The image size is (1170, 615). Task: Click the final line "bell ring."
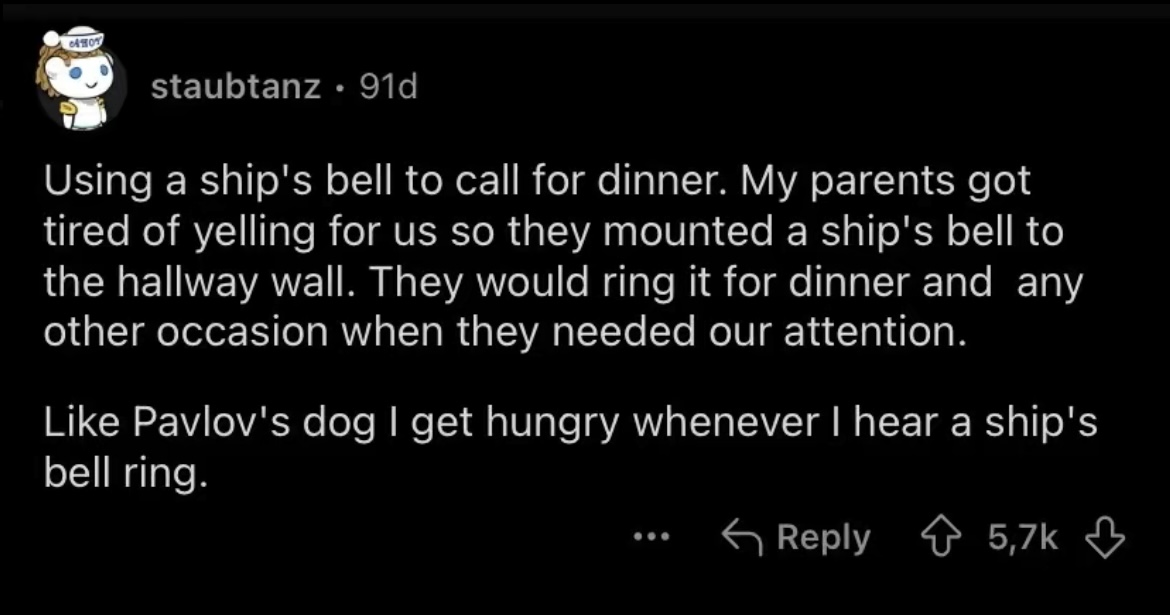pos(126,472)
